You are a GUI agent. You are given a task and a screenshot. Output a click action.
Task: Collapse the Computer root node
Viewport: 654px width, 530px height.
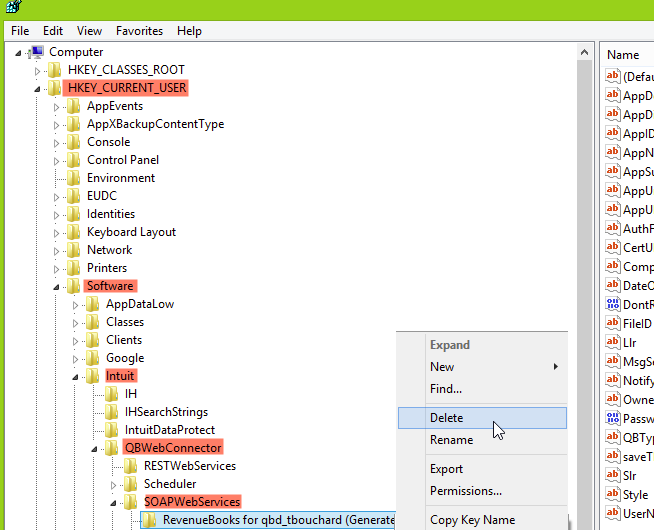18,53
